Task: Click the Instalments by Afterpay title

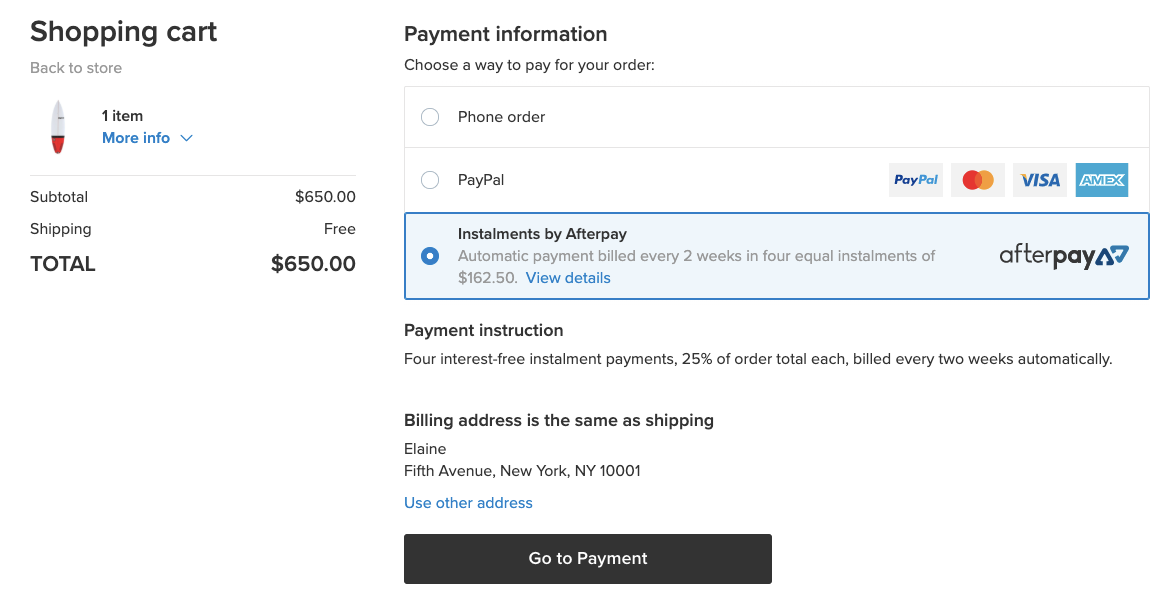Action: (542, 234)
